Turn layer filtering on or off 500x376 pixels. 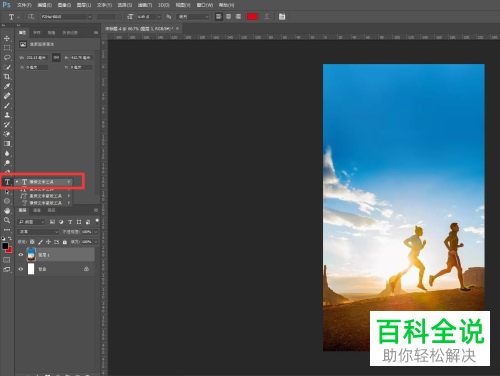tap(97, 221)
